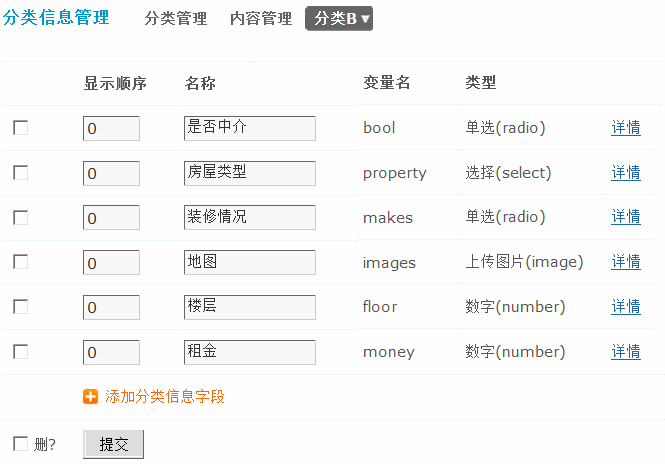Click the display order field for makes
665x464 pixels.
(x=111, y=218)
